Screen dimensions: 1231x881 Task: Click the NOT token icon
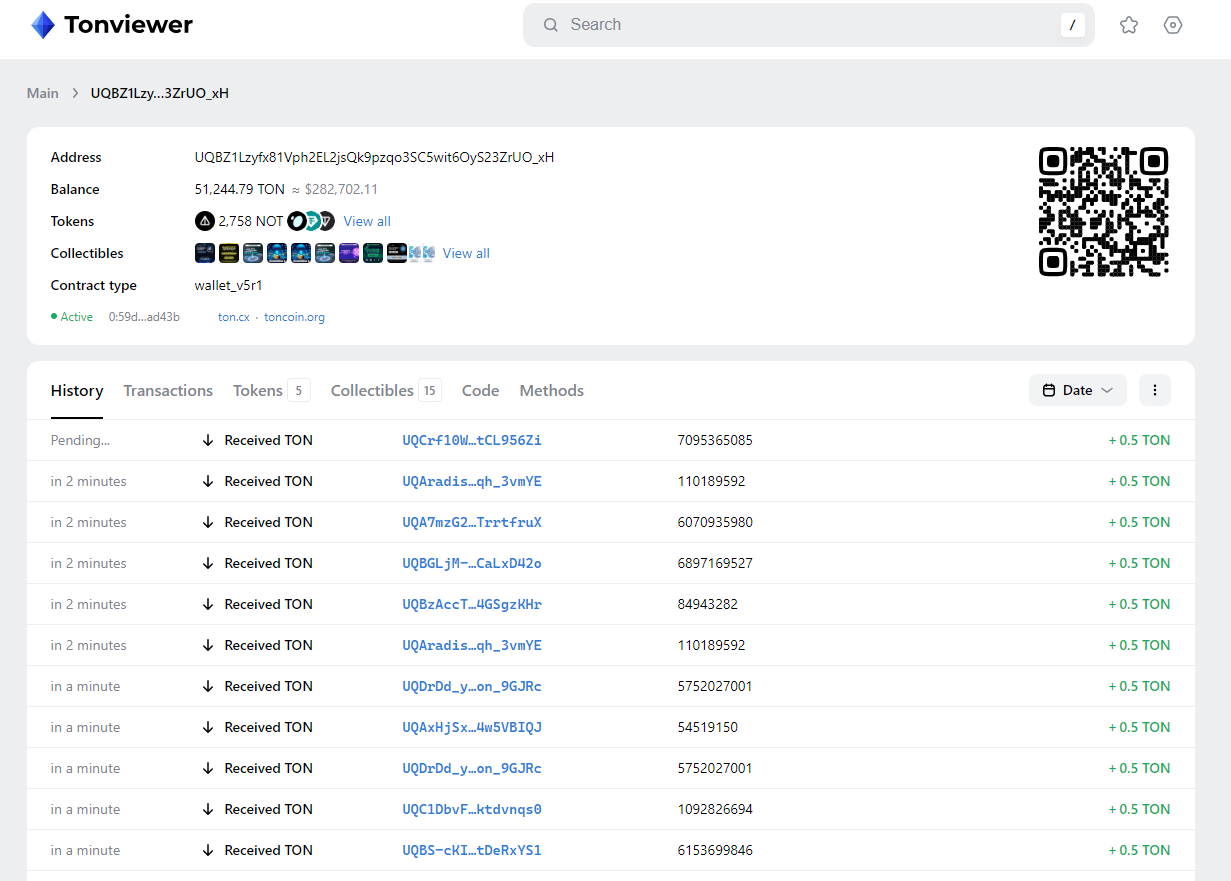tap(204, 221)
